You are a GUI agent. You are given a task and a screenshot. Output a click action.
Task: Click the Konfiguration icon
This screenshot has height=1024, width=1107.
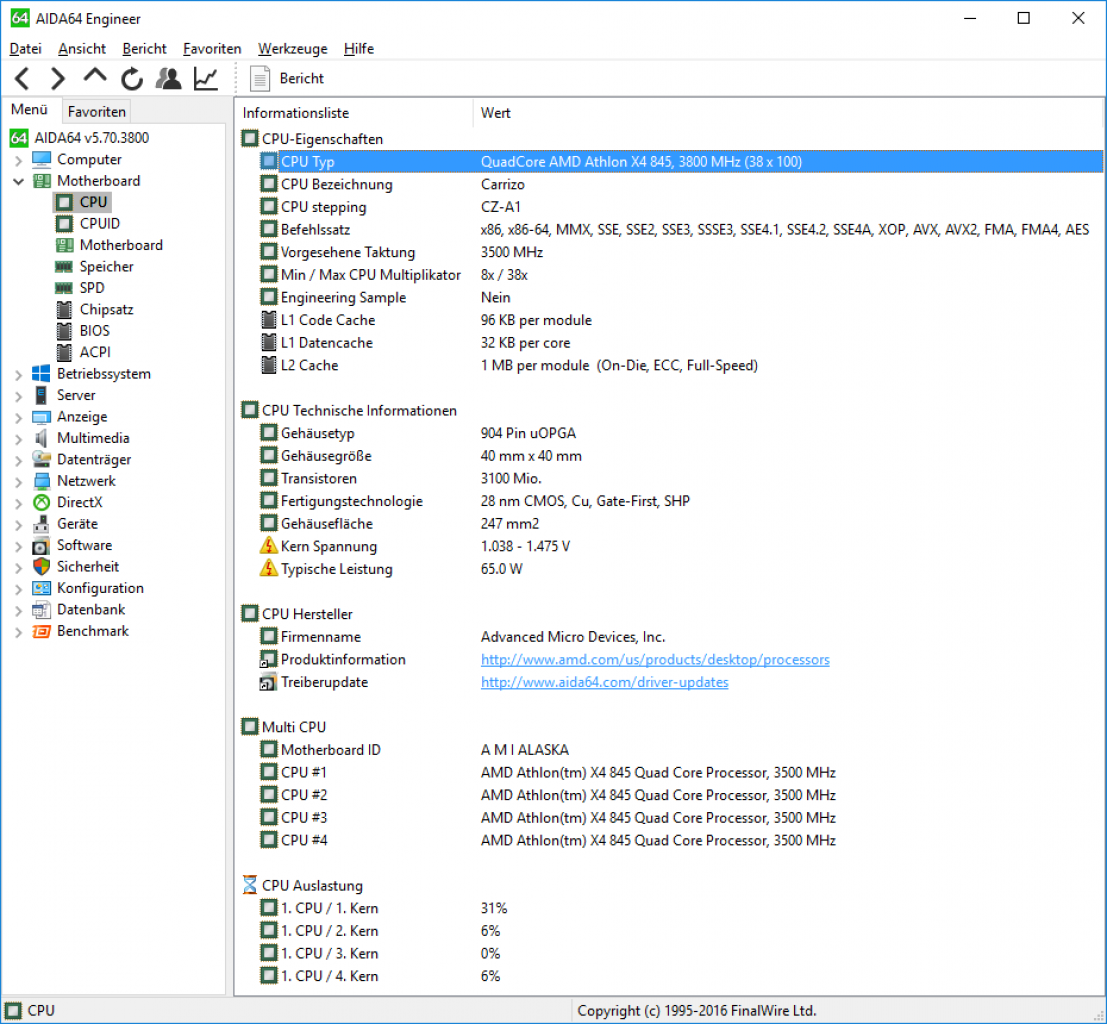(41, 588)
